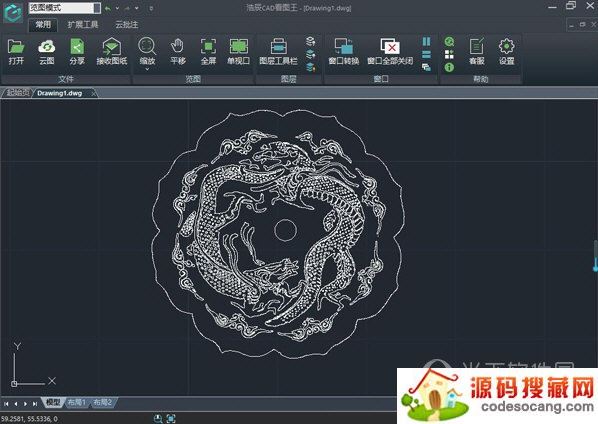Minimize the inner document window
This screenshot has width=598, height=424.
571,25
